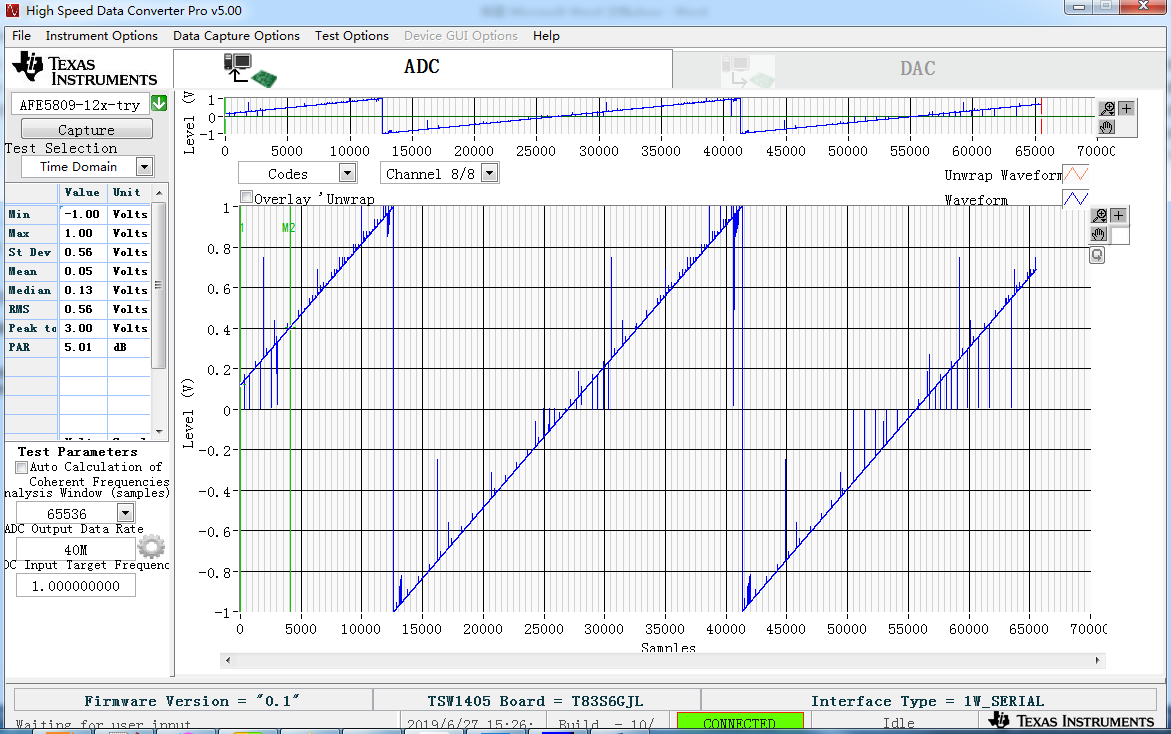Click the 1.000000000 input target frequency field
This screenshot has height=734, width=1171.
(x=75, y=586)
